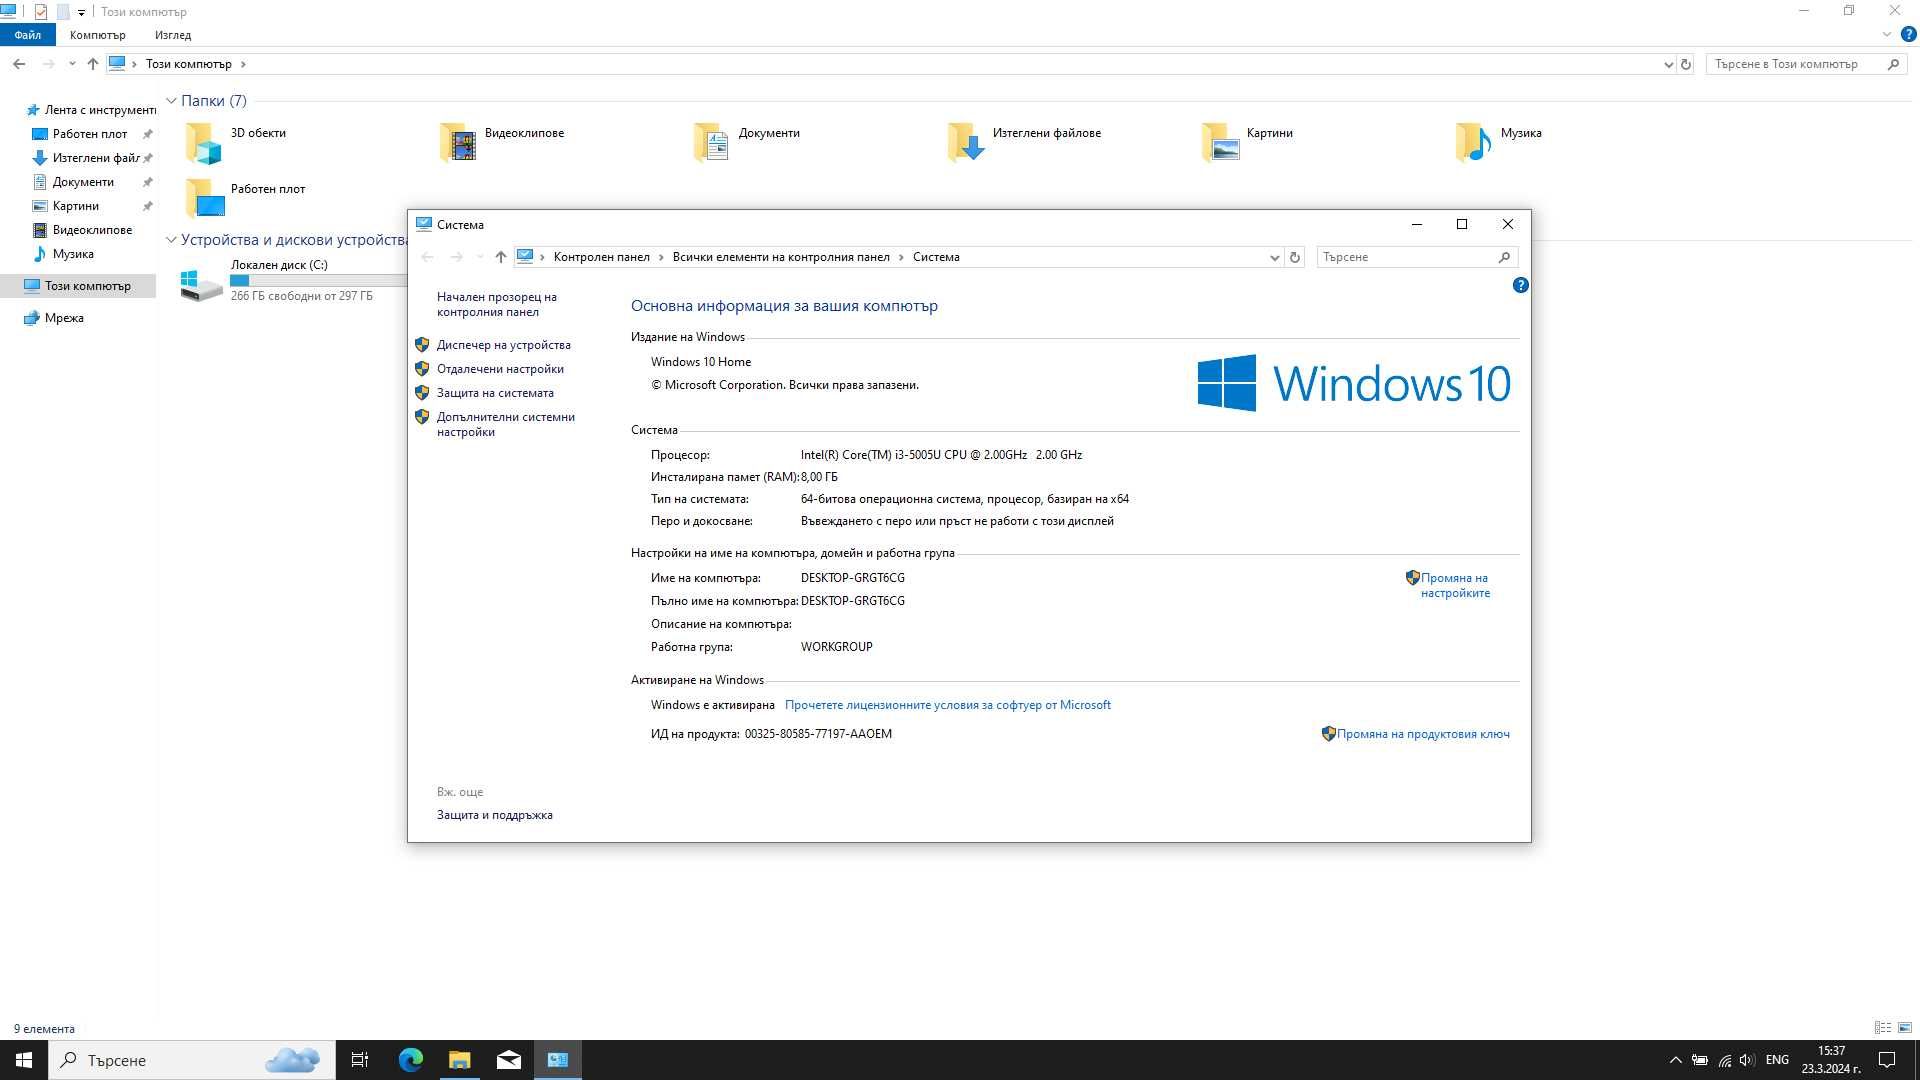
Task: Switch to large icons view in Explorer status bar
Action: (x=1905, y=1028)
